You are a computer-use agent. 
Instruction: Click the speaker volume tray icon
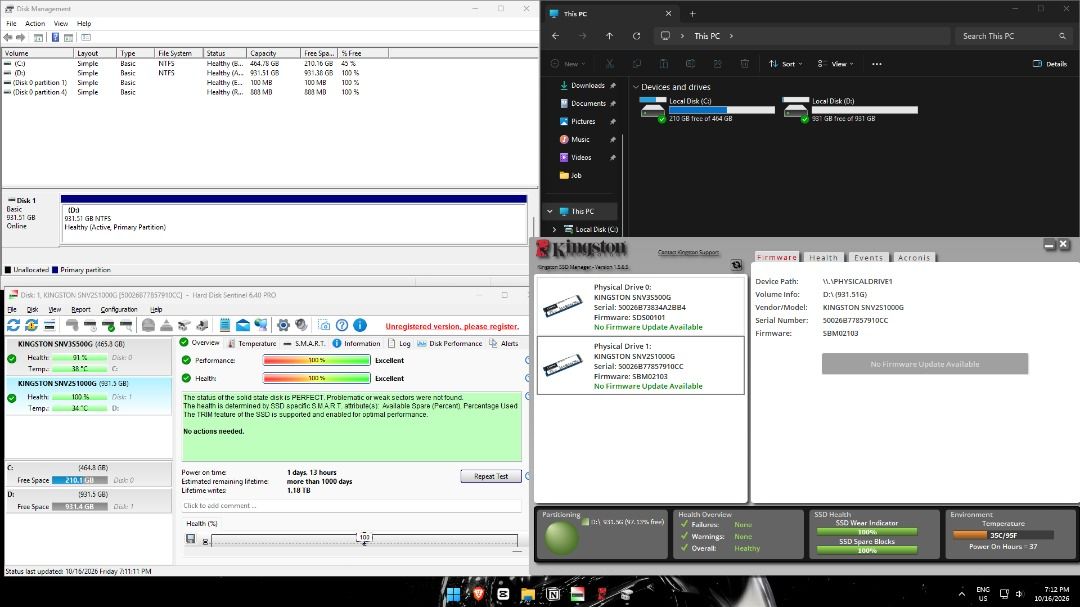point(1019,594)
